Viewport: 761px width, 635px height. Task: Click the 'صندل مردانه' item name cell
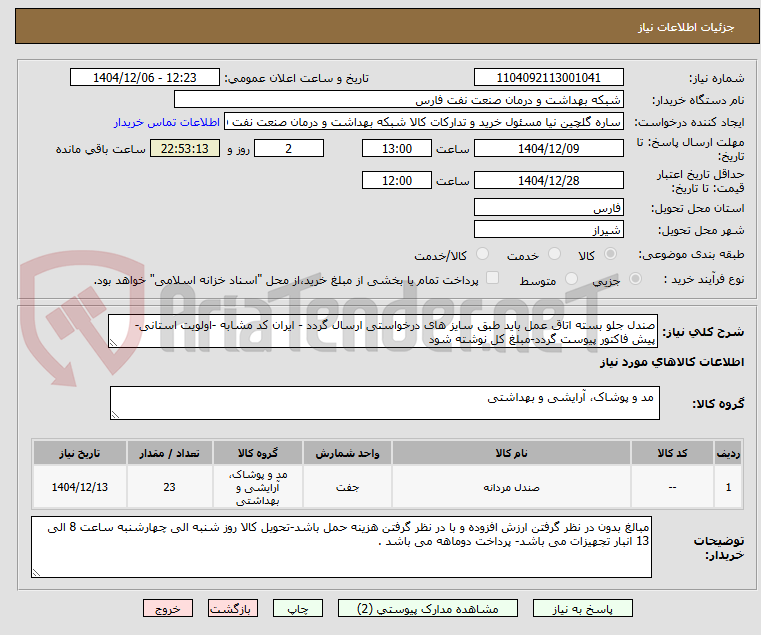511,487
